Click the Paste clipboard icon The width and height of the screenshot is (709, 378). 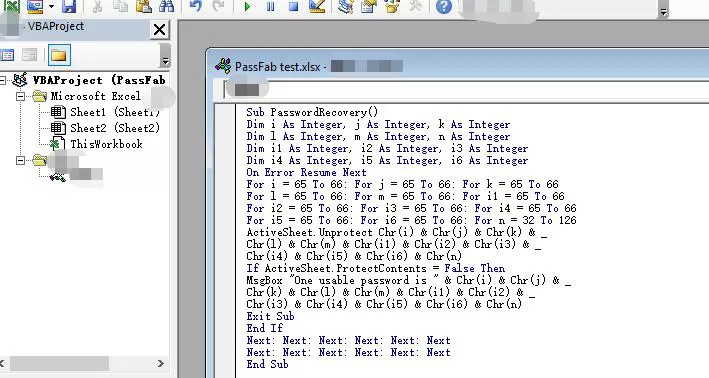143,6
